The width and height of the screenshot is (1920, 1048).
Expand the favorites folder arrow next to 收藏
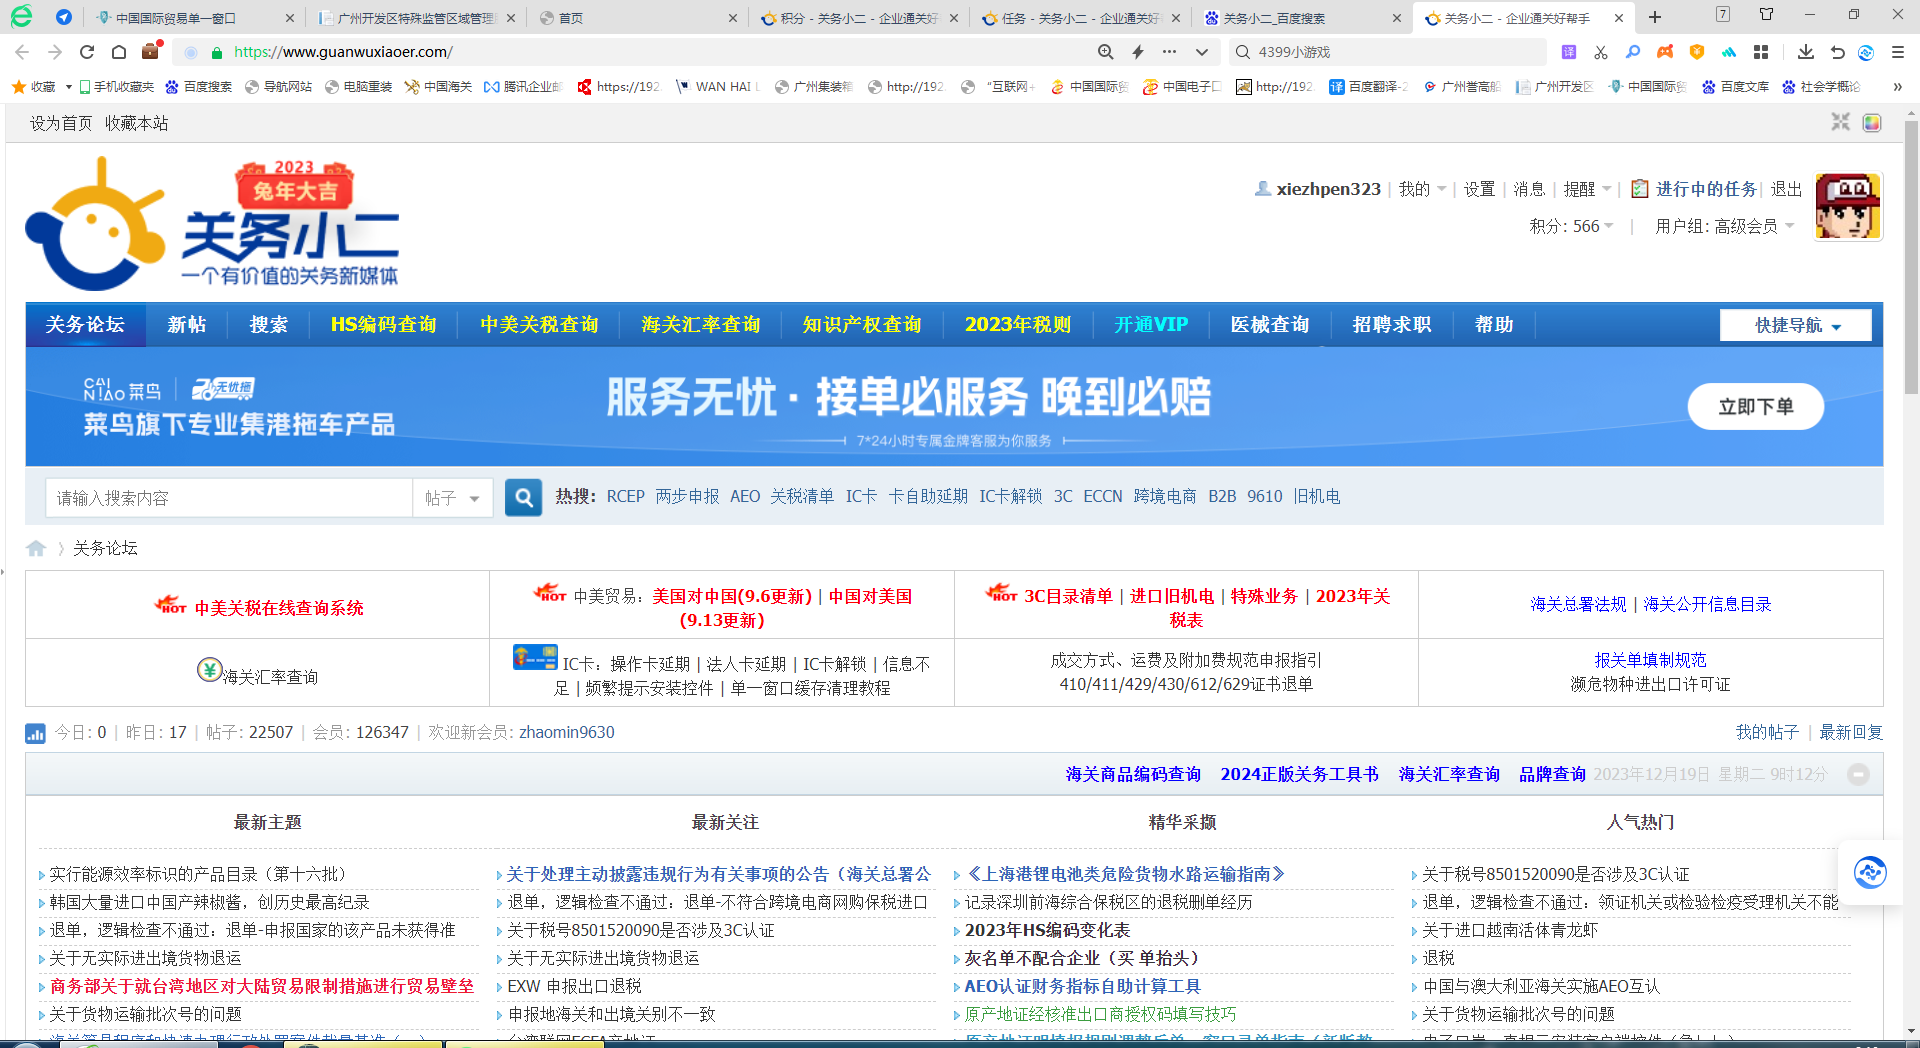coord(68,87)
